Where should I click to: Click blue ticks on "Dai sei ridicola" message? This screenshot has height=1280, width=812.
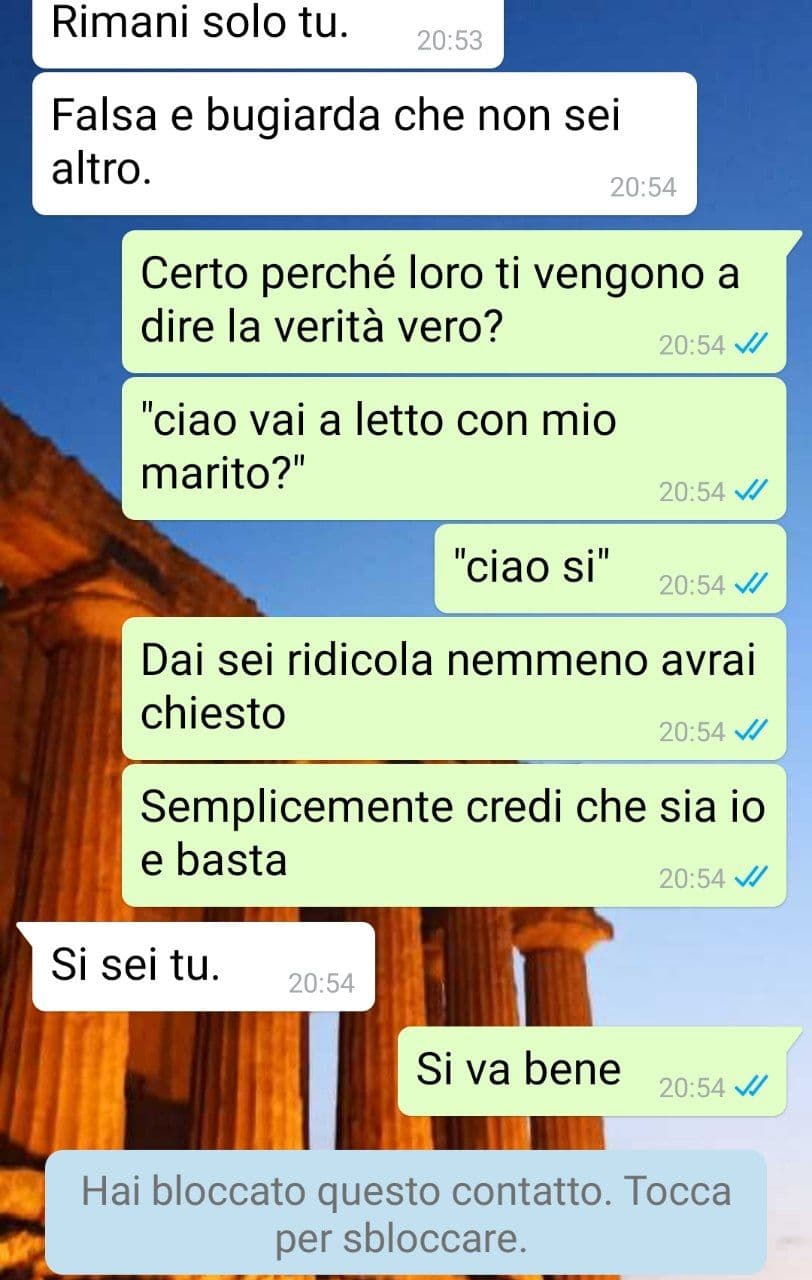tap(750, 732)
